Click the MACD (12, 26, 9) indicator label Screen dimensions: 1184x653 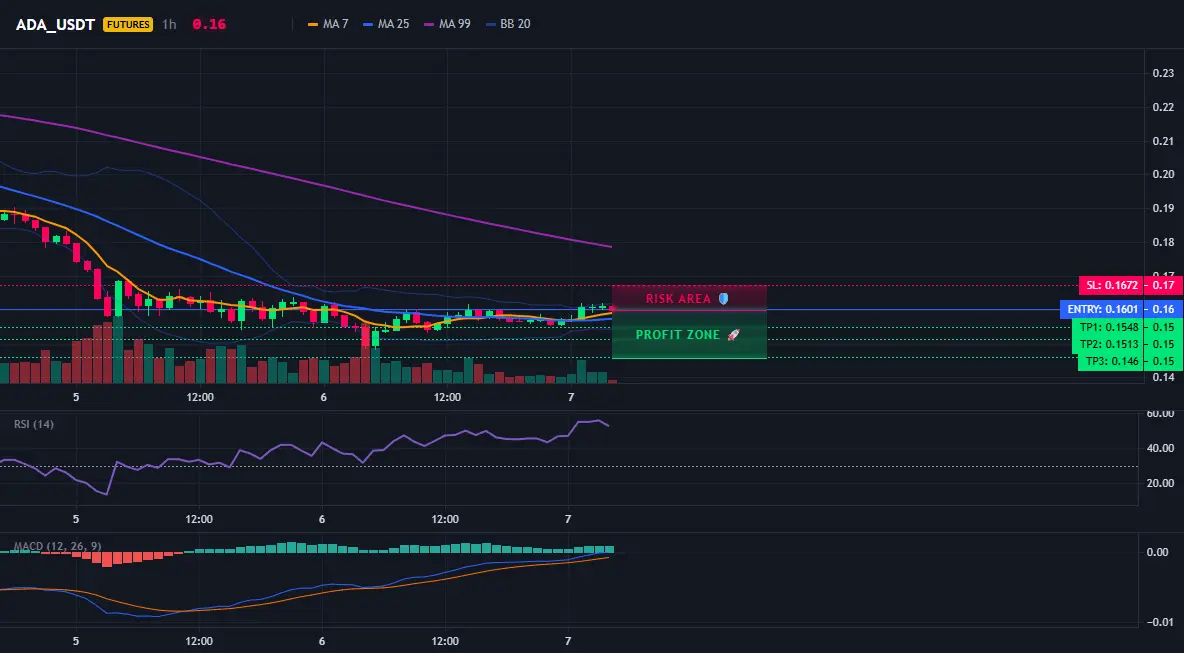point(57,546)
